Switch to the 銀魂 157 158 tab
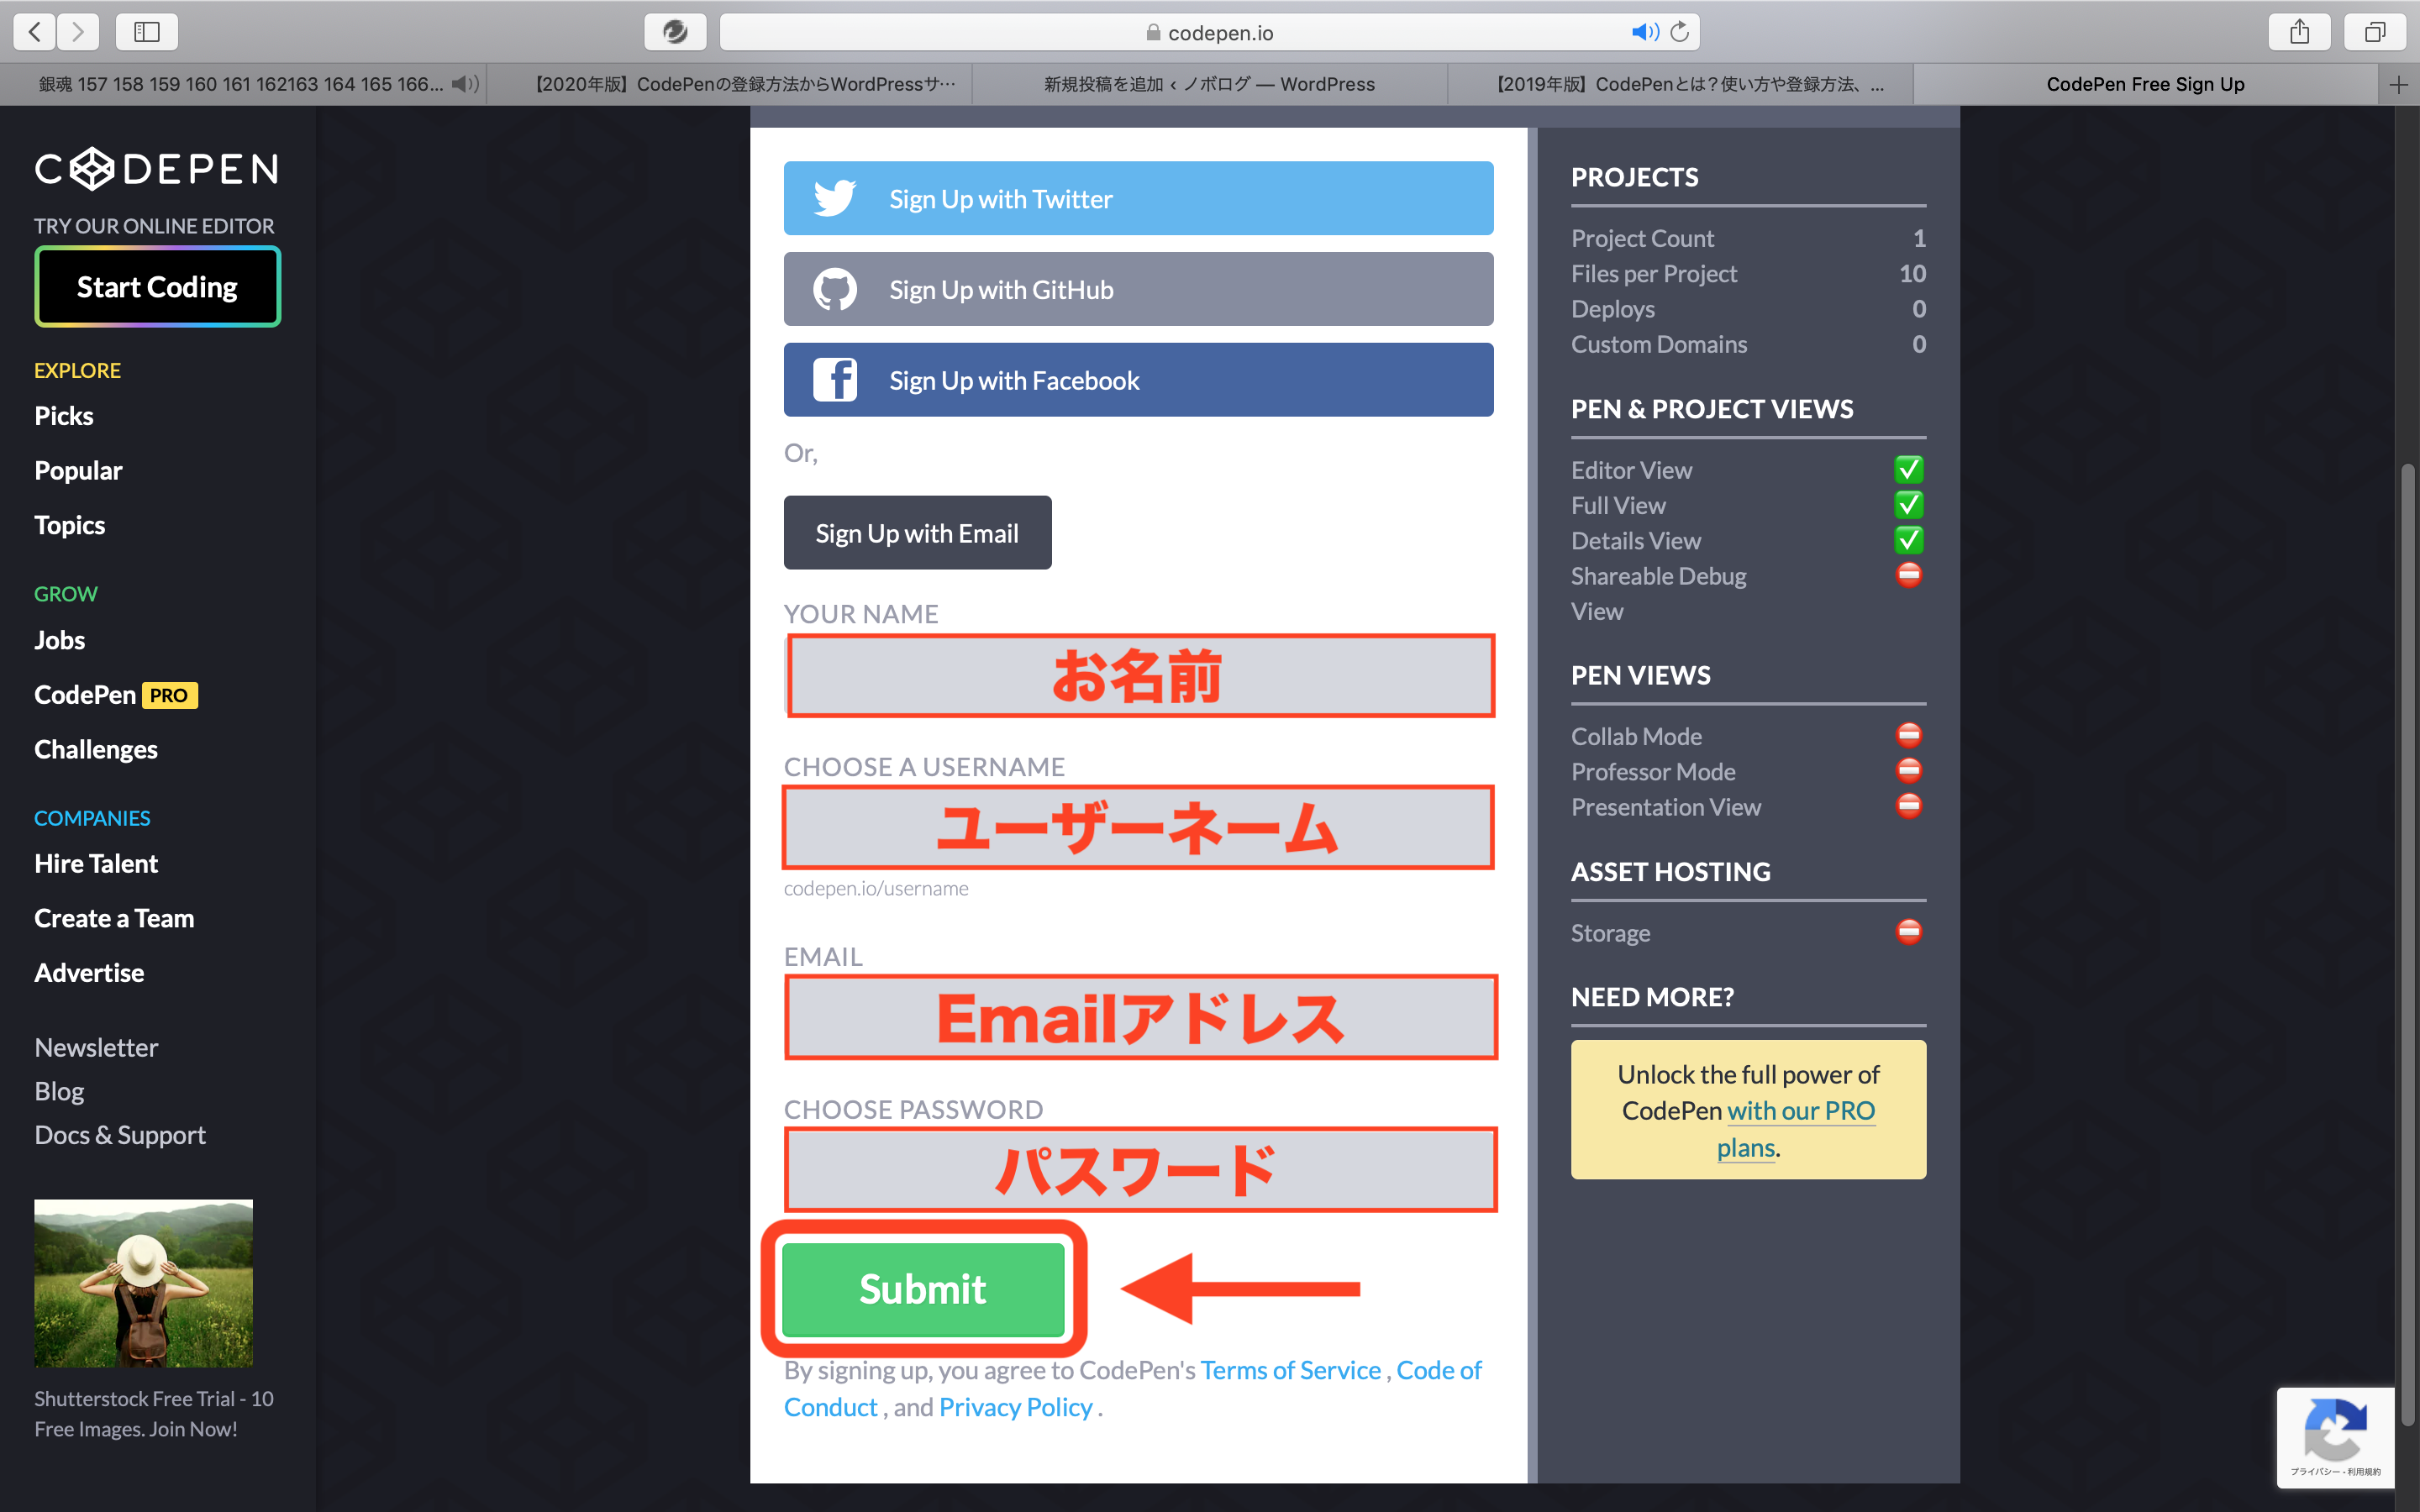 (243, 85)
